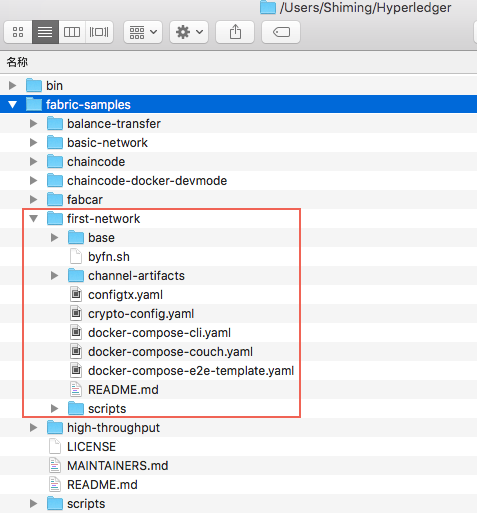Select the bin folder icon

click(x=34, y=85)
